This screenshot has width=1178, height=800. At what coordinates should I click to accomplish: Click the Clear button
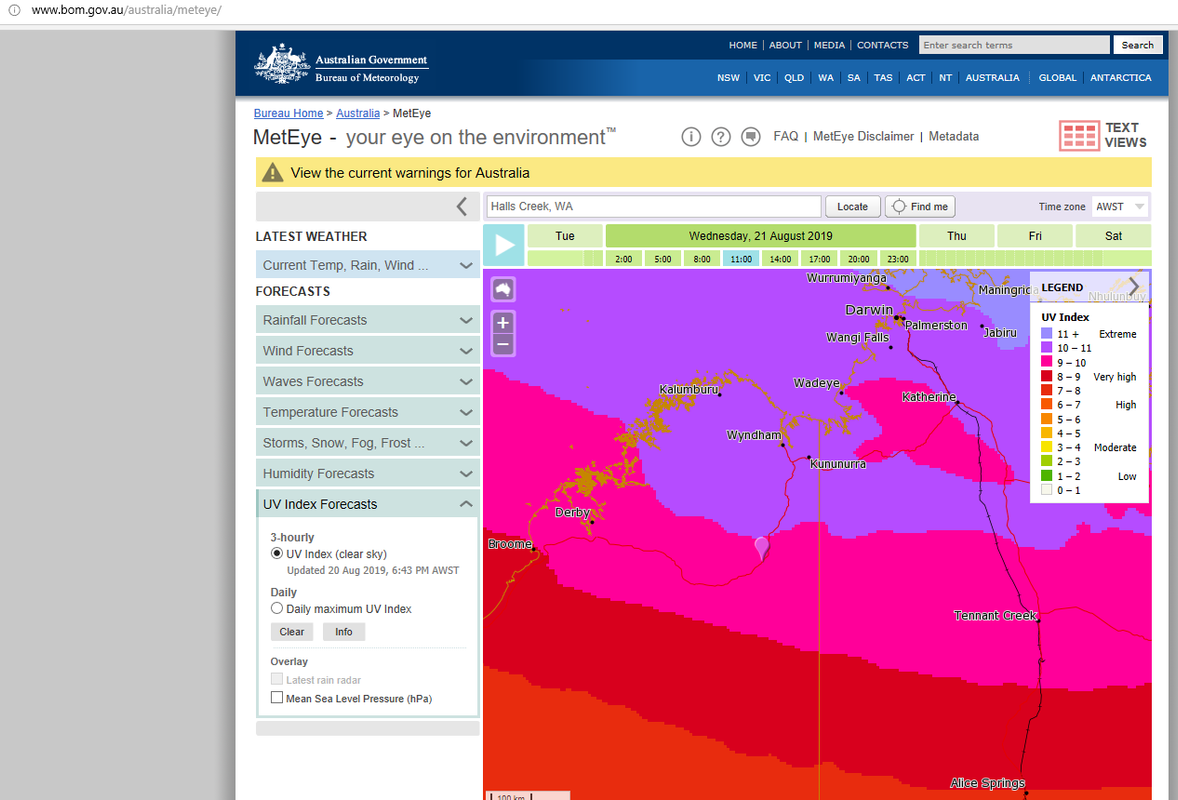(291, 632)
